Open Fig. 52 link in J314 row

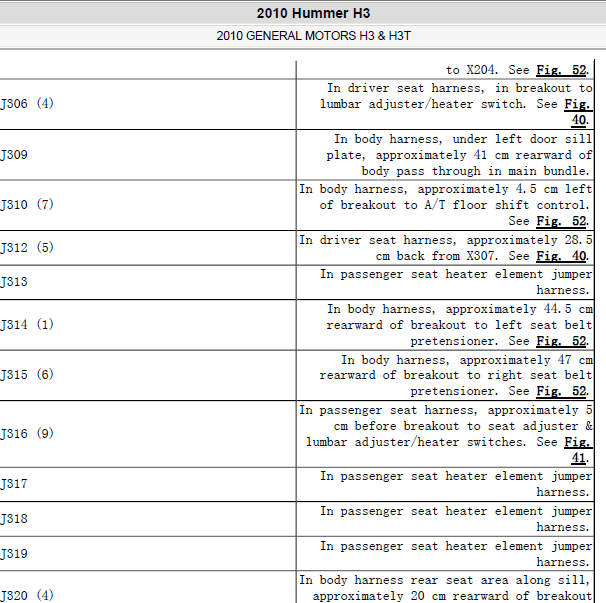[x=562, y=341]
